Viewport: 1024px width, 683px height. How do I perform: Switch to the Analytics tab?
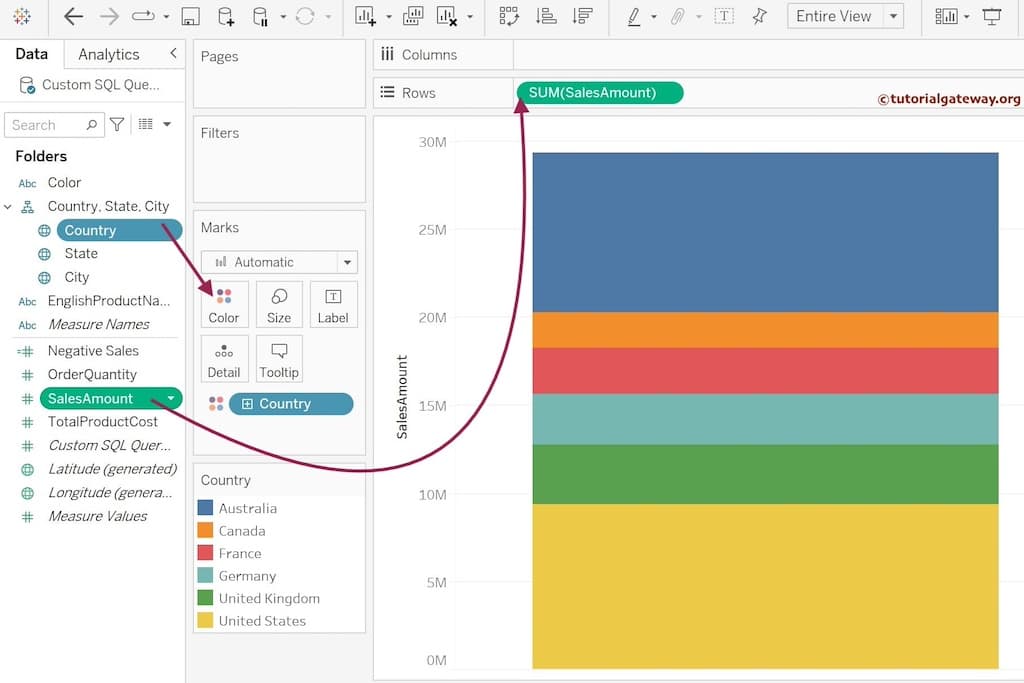(x=108, y=54)
